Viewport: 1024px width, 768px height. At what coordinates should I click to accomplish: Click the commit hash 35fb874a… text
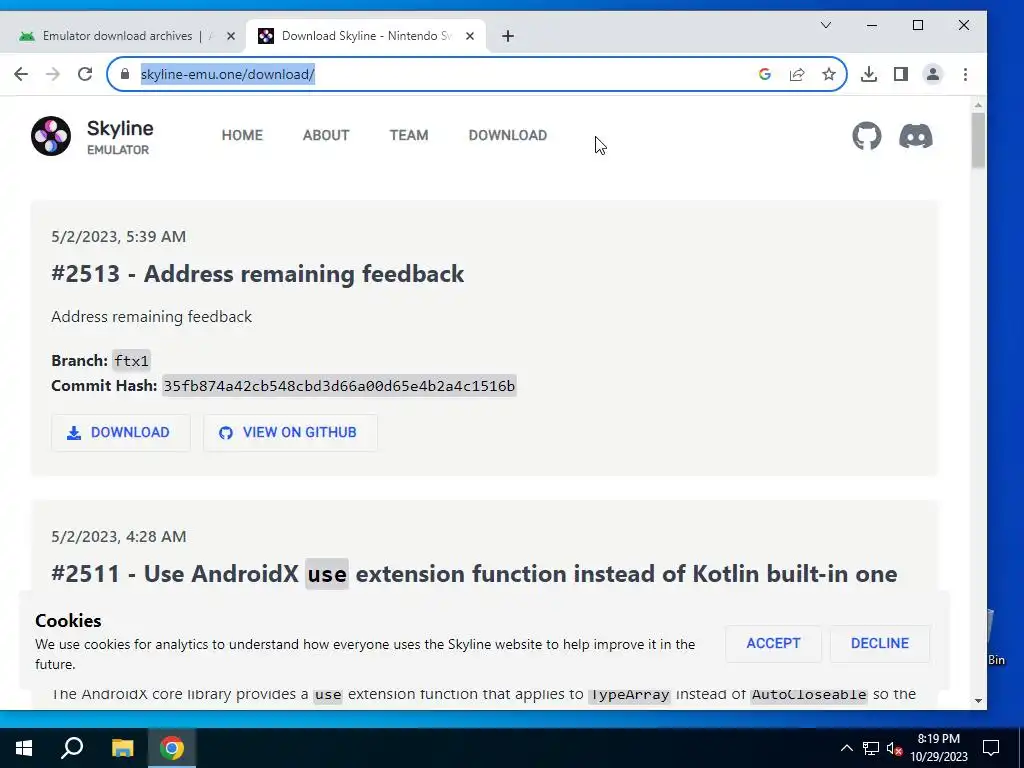(339, 386)
